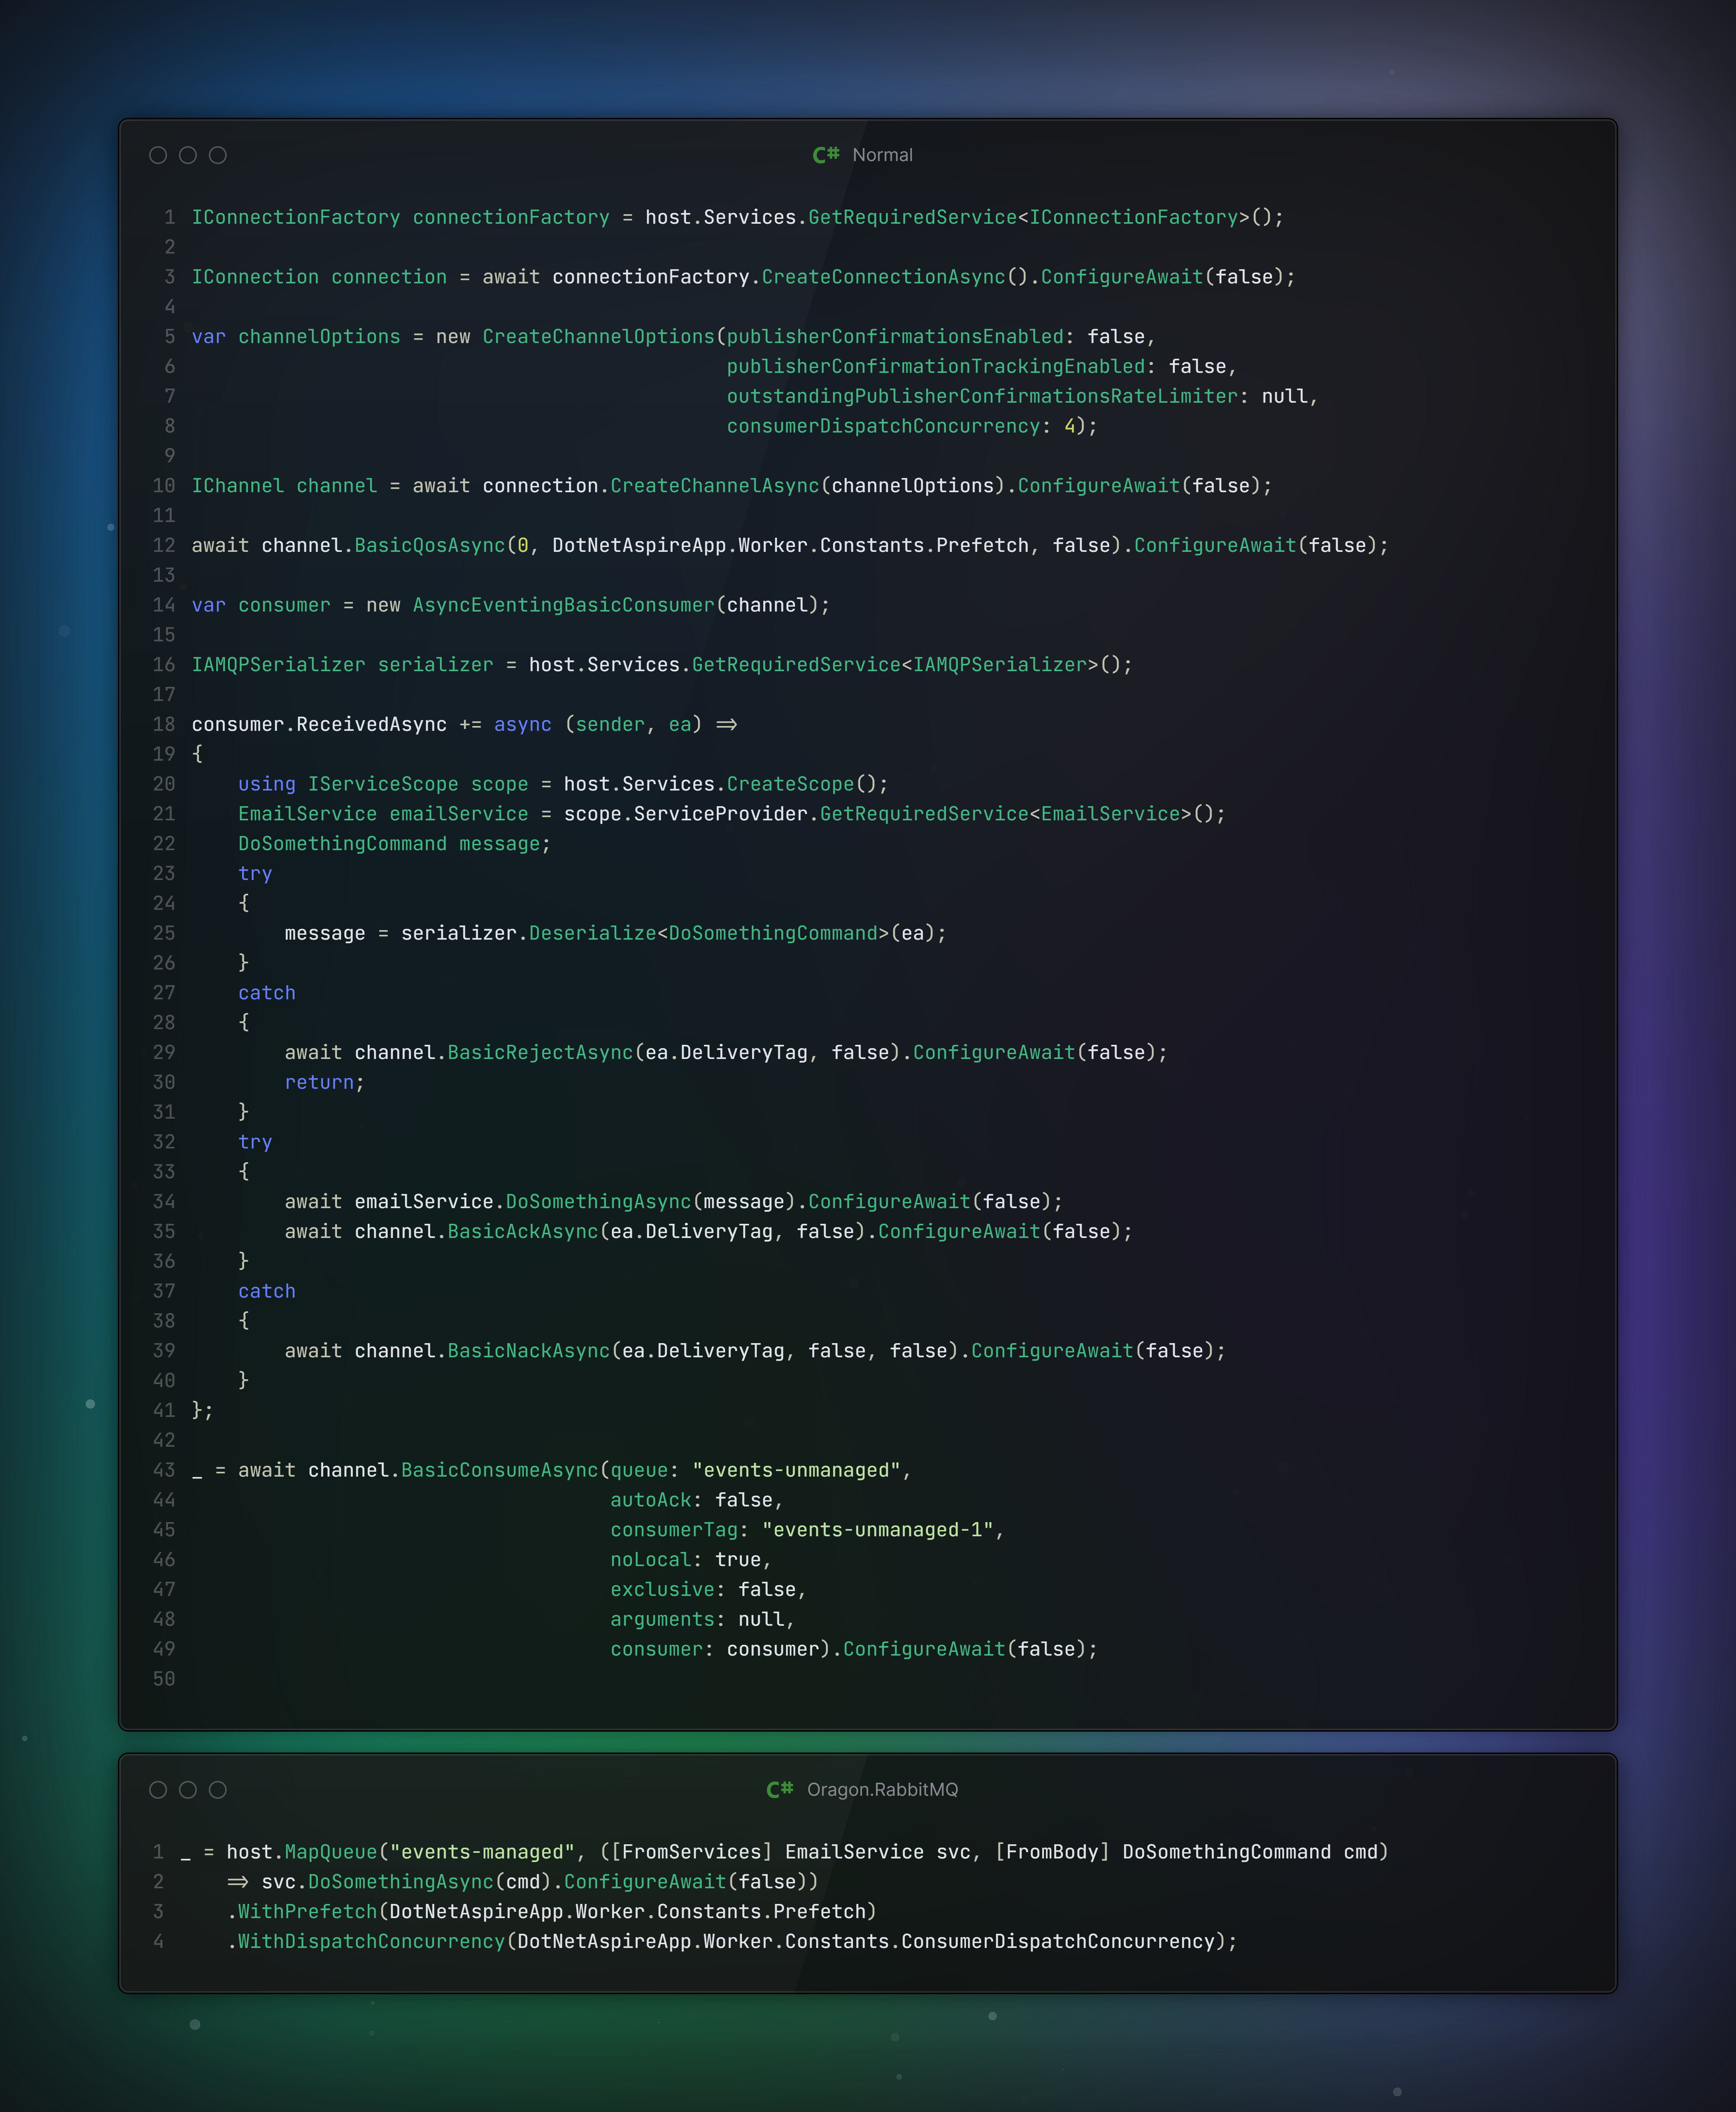The image size is (1736, 2112).
Task: Click the C# icon beside Normal title
Action: pos(825,155)
